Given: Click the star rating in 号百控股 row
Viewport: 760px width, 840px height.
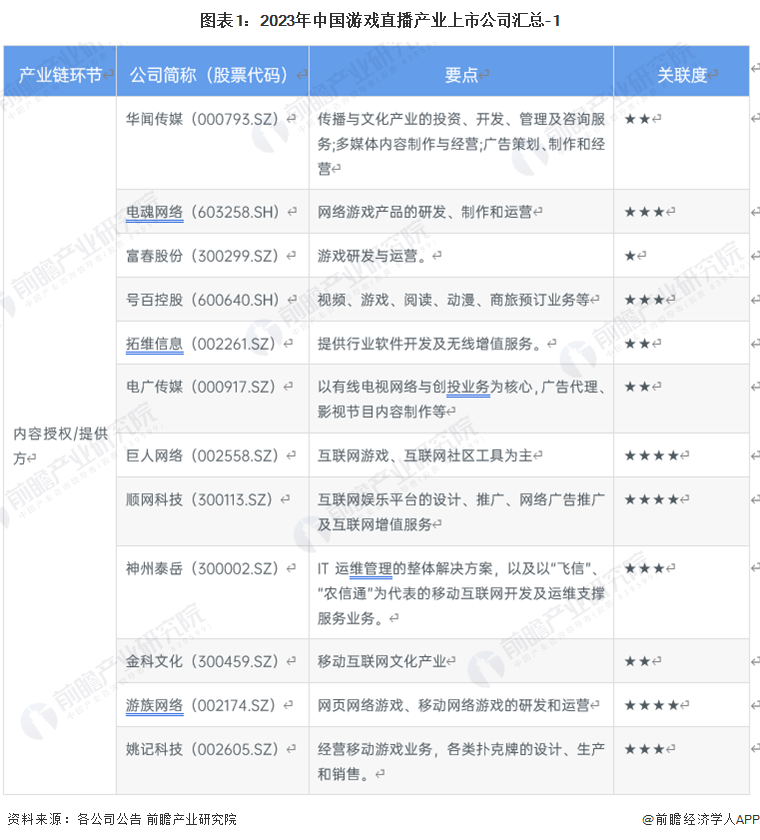Looking at the screenshot, I should [644, 299].
